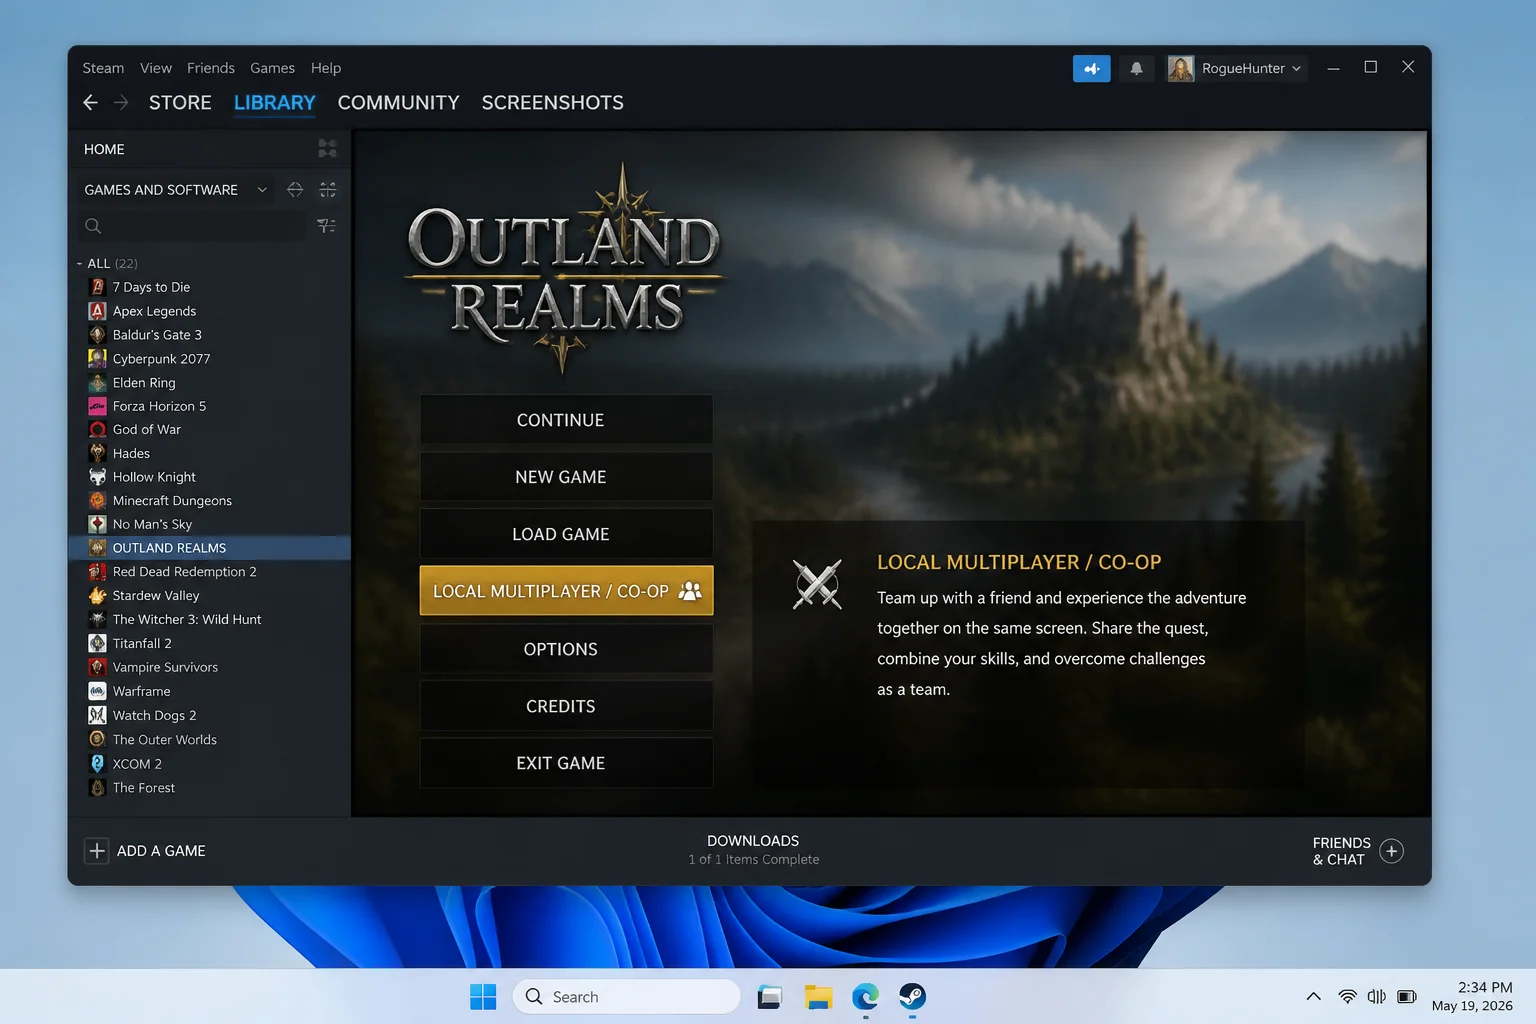Viewport: 1536px width, 1024px height.
Task: Open the Help menu
Action: pyautogui.click(x=326, y=68)
